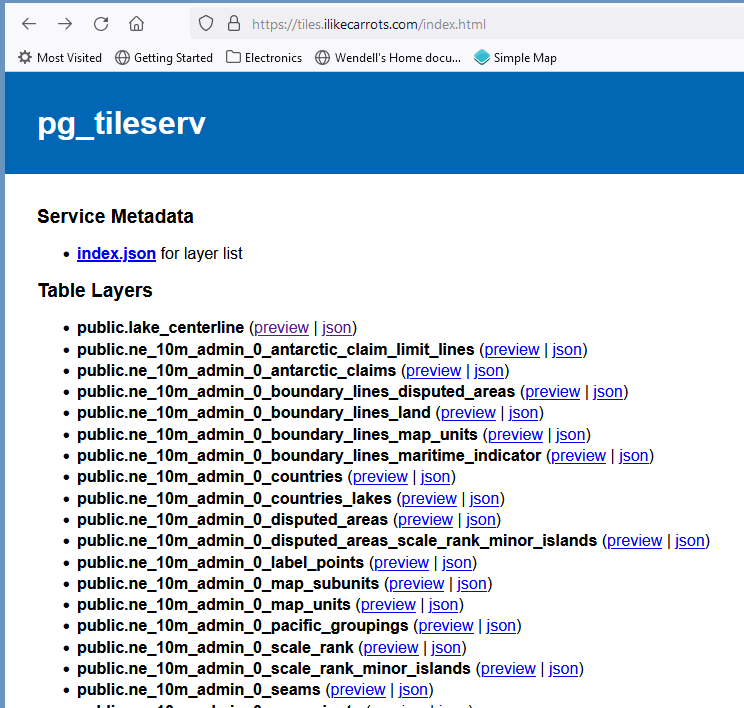This screenshot has height=708, width=744.
Task: Open the Getting Started bookmark
Action: pos(164,58)
